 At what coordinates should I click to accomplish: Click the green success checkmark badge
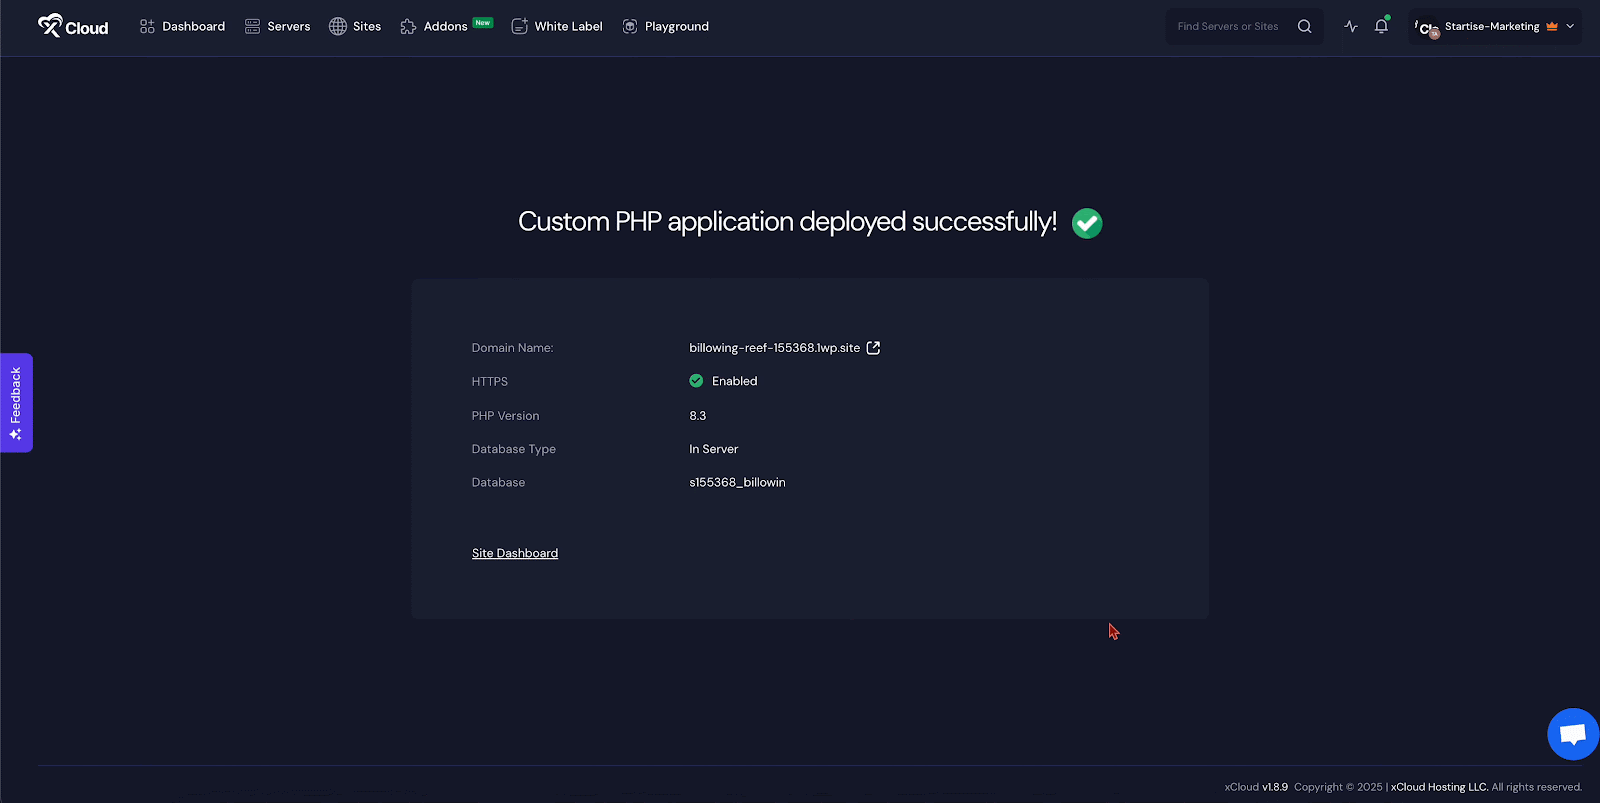tap(1087, 223)
